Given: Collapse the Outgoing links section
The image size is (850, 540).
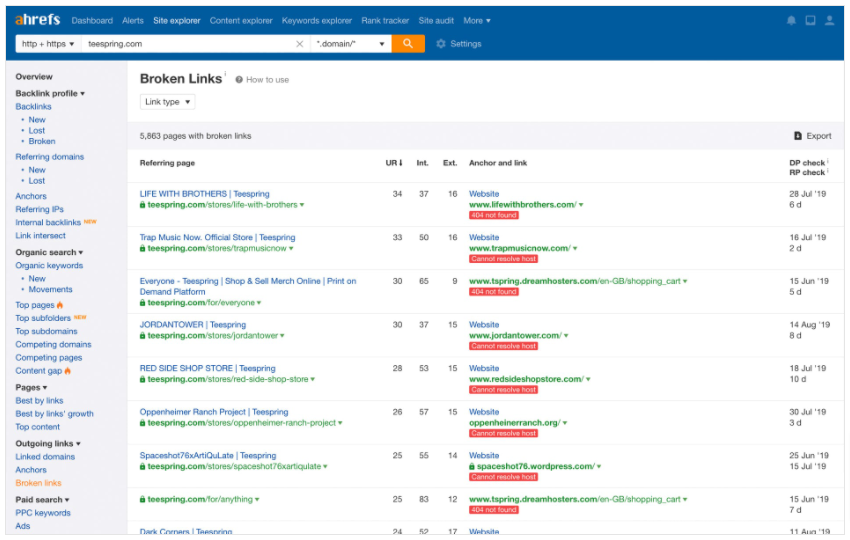Looking at the screenshot, I should pos(48,443).
